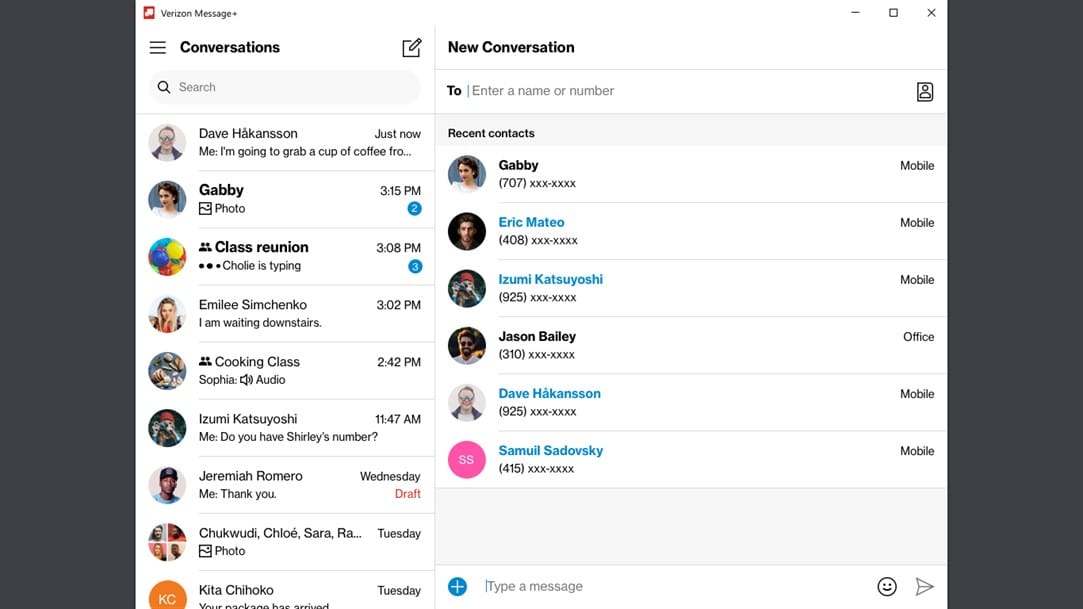Open Jeremiah Romero's draft conversation

click(x=285, y=485)
